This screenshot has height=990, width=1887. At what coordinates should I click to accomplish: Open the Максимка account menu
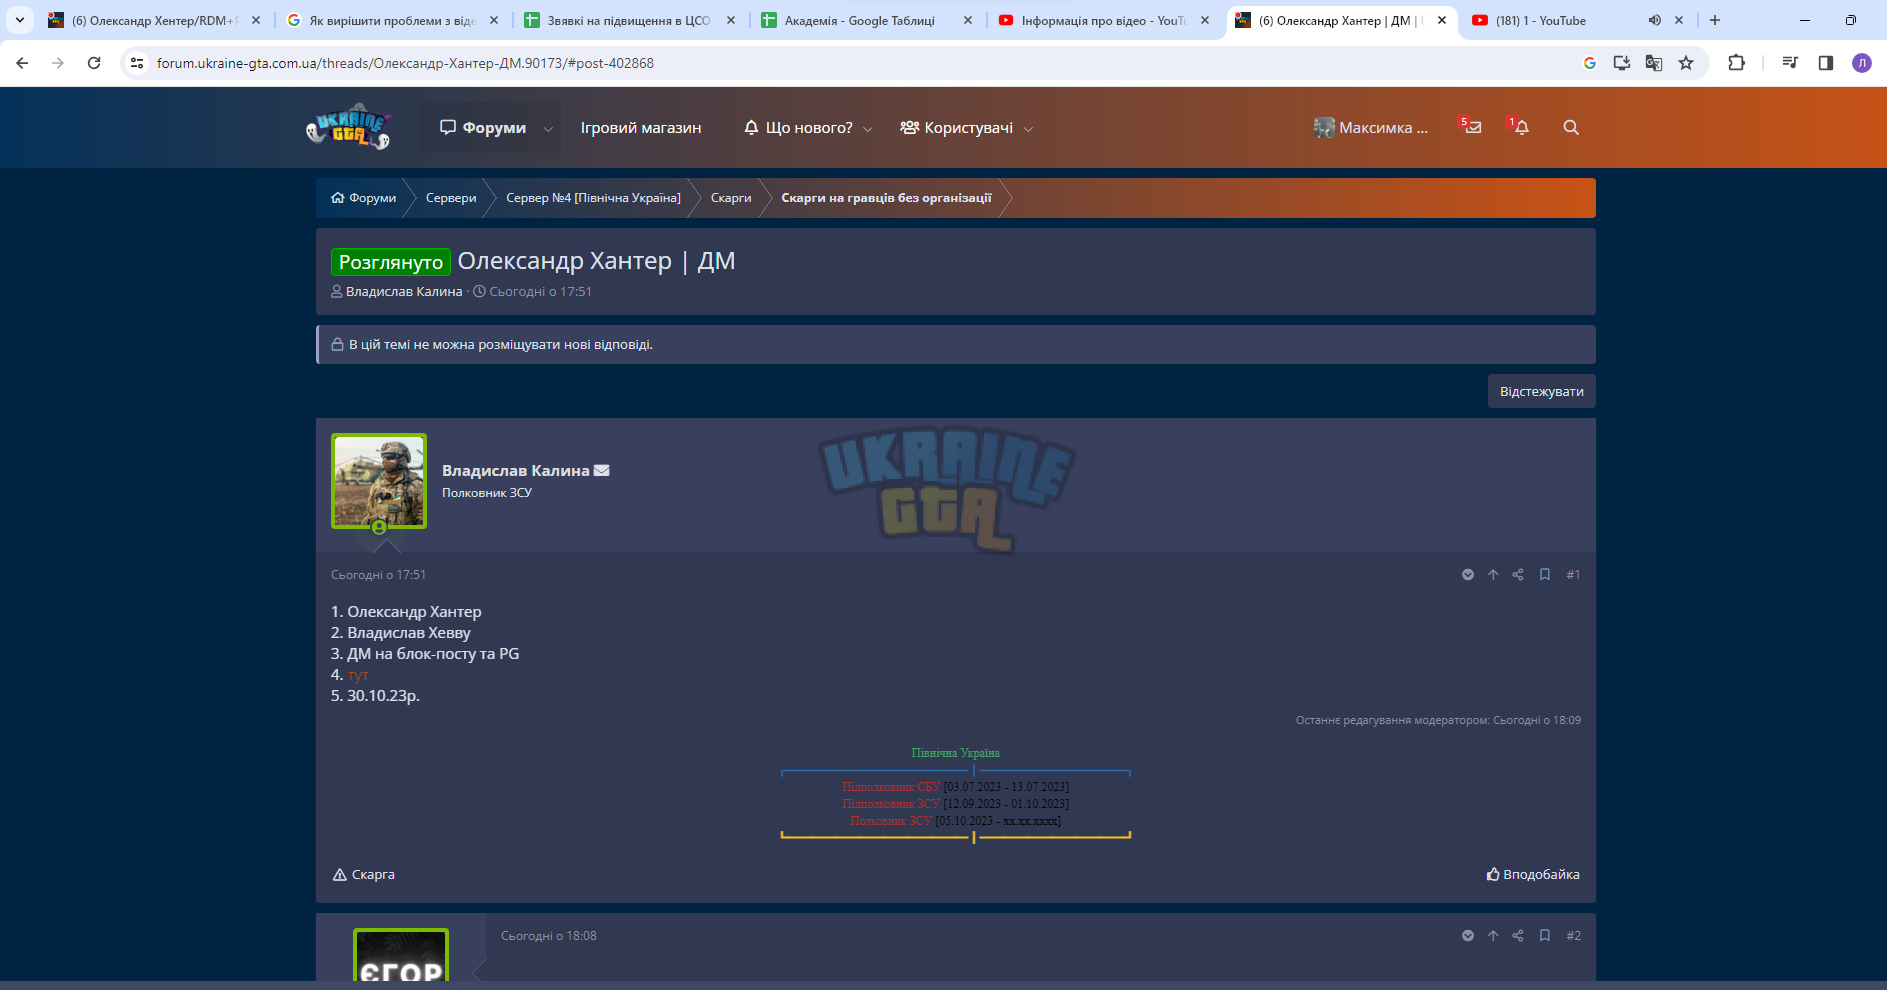(x=1371, y=128)
